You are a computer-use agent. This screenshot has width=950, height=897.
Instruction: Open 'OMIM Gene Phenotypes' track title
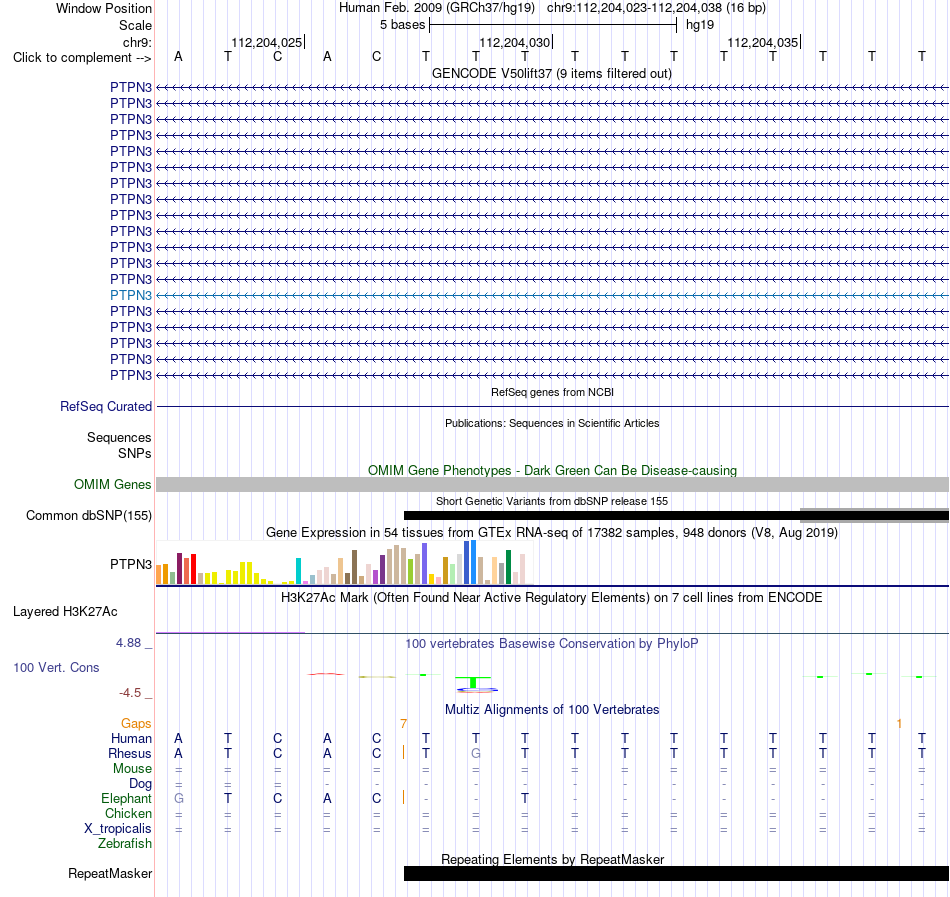[x=552, y=471]
